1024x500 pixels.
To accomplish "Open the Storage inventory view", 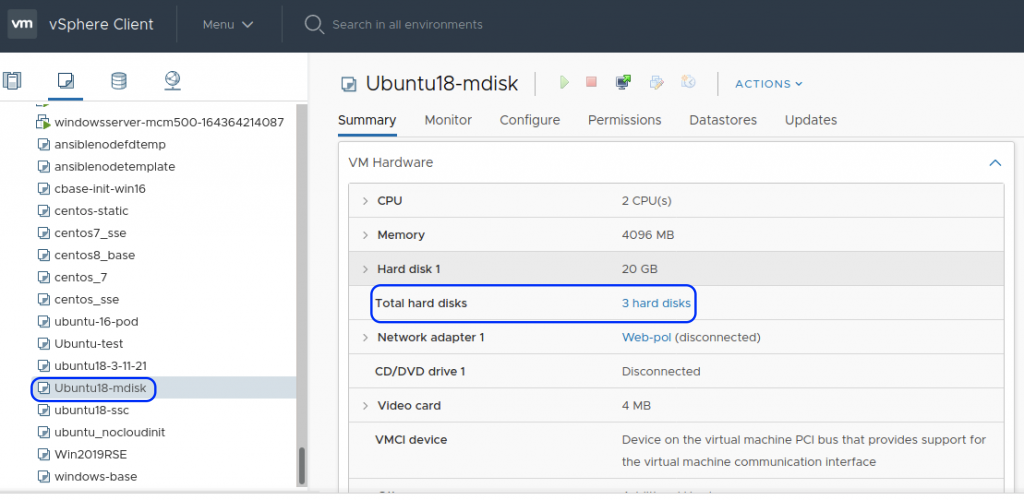I will click(119, 81).
